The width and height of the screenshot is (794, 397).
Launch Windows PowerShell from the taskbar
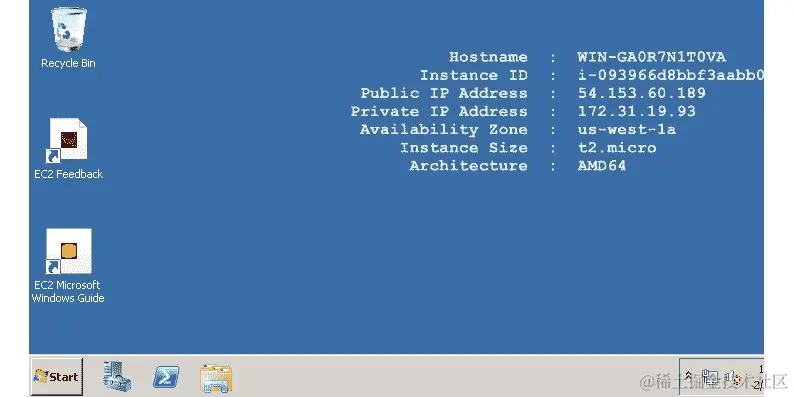167,377
